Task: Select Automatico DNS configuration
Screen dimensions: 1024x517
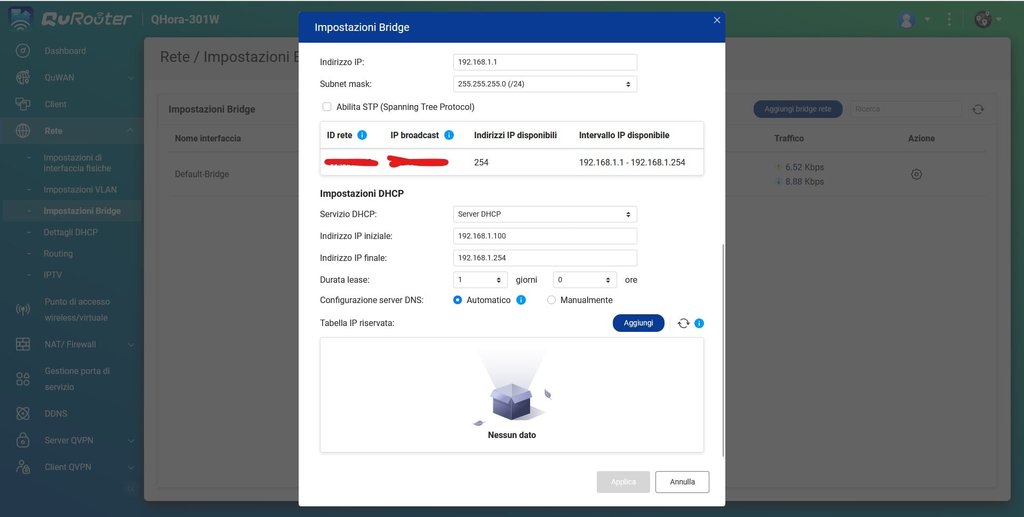Action: [x=458, y=300]
